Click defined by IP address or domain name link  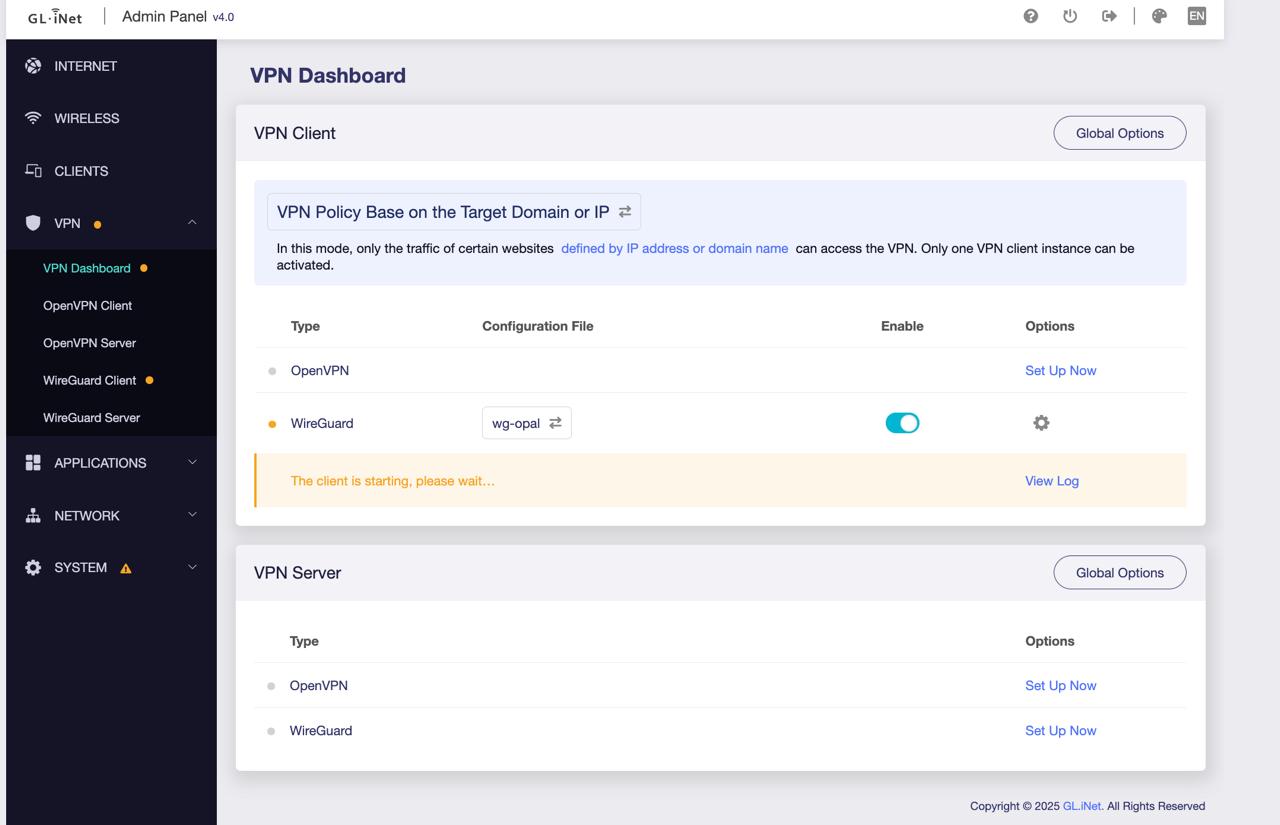(674, 248)
